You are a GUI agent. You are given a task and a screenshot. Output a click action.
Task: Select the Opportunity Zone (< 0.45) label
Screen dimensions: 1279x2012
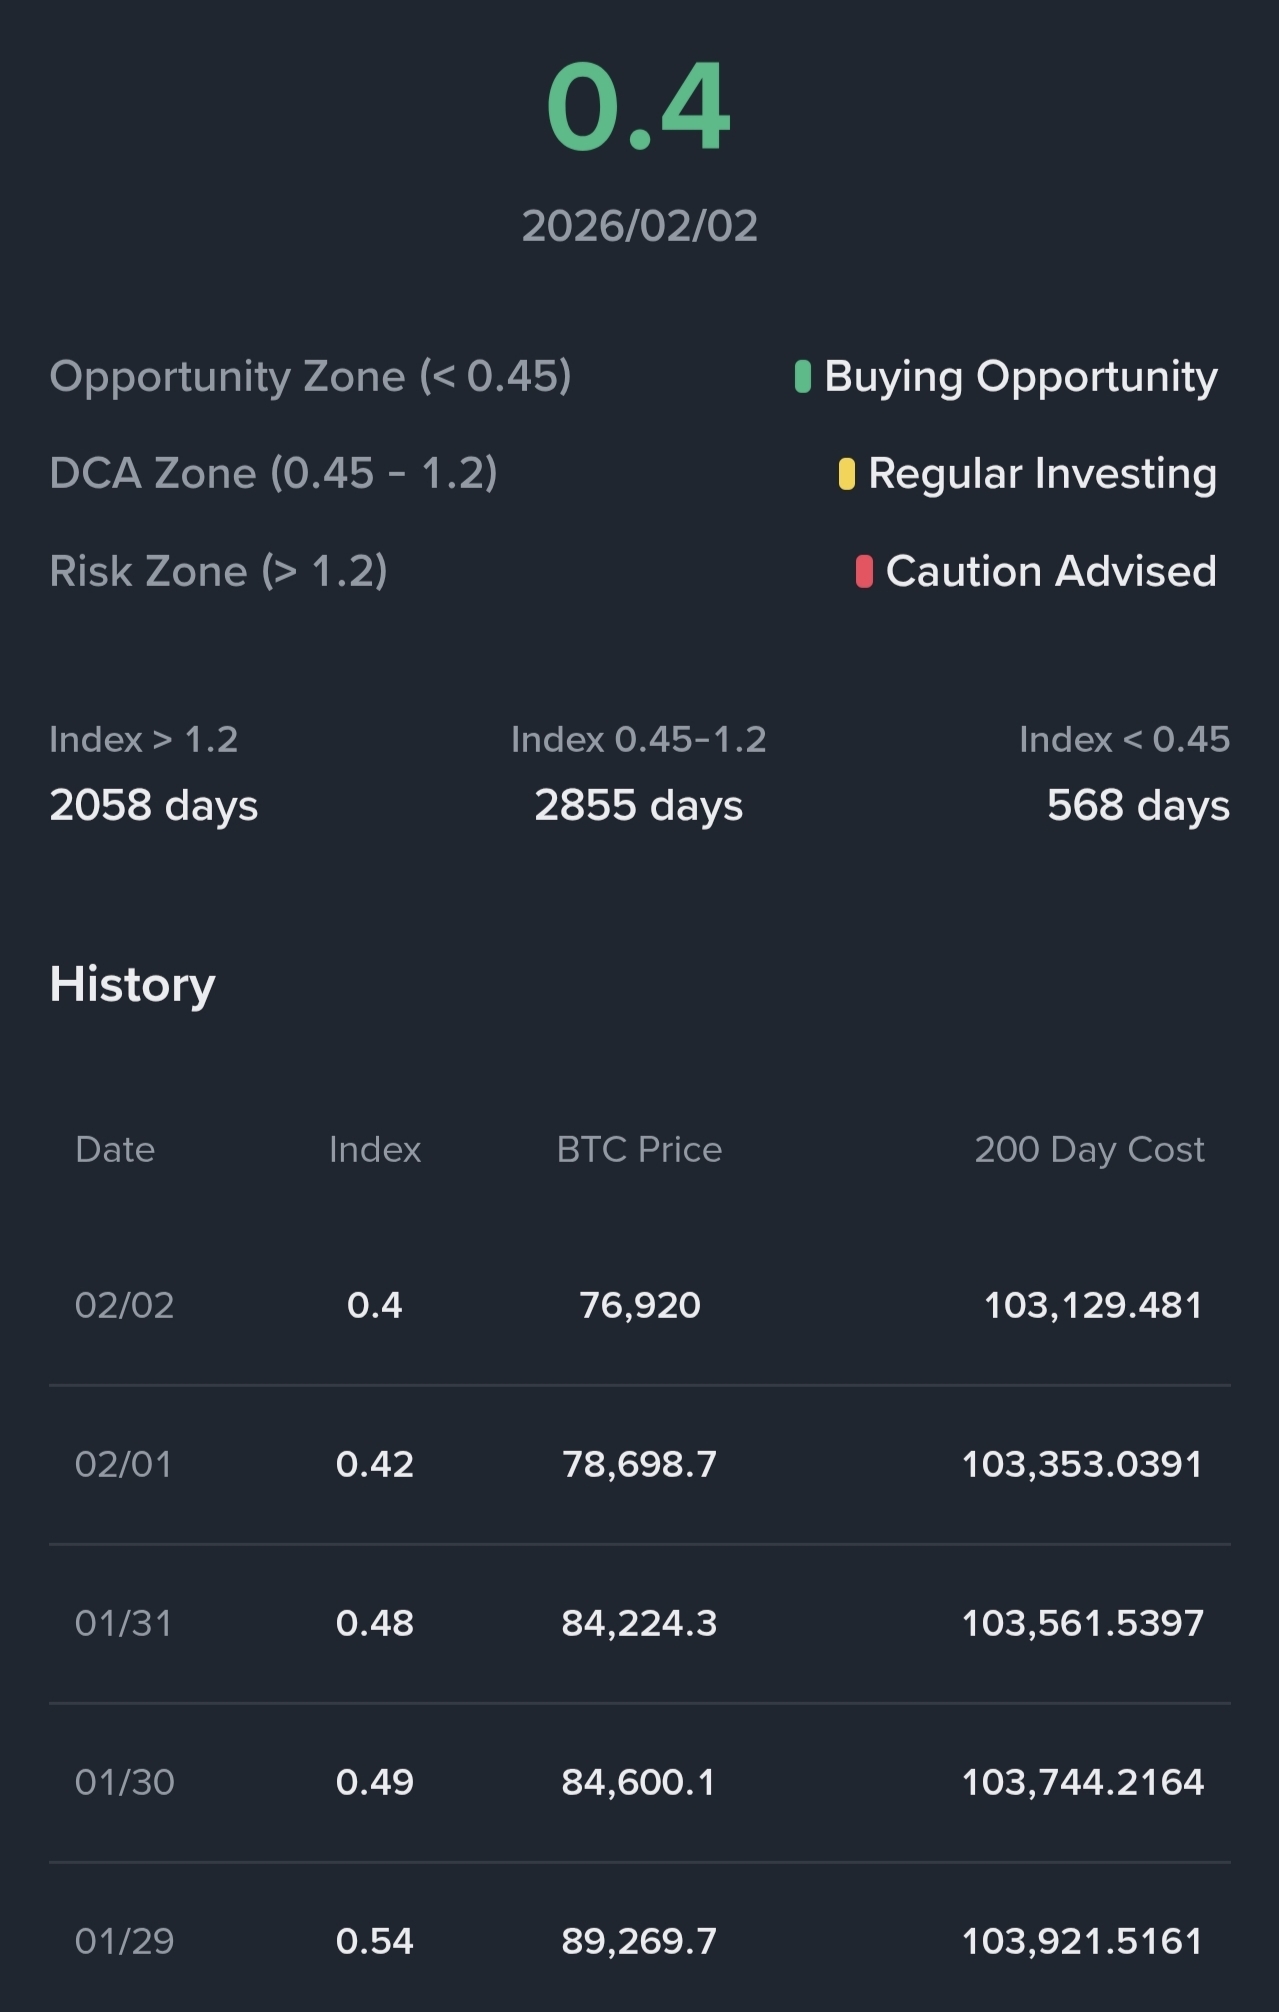[310, 377]
